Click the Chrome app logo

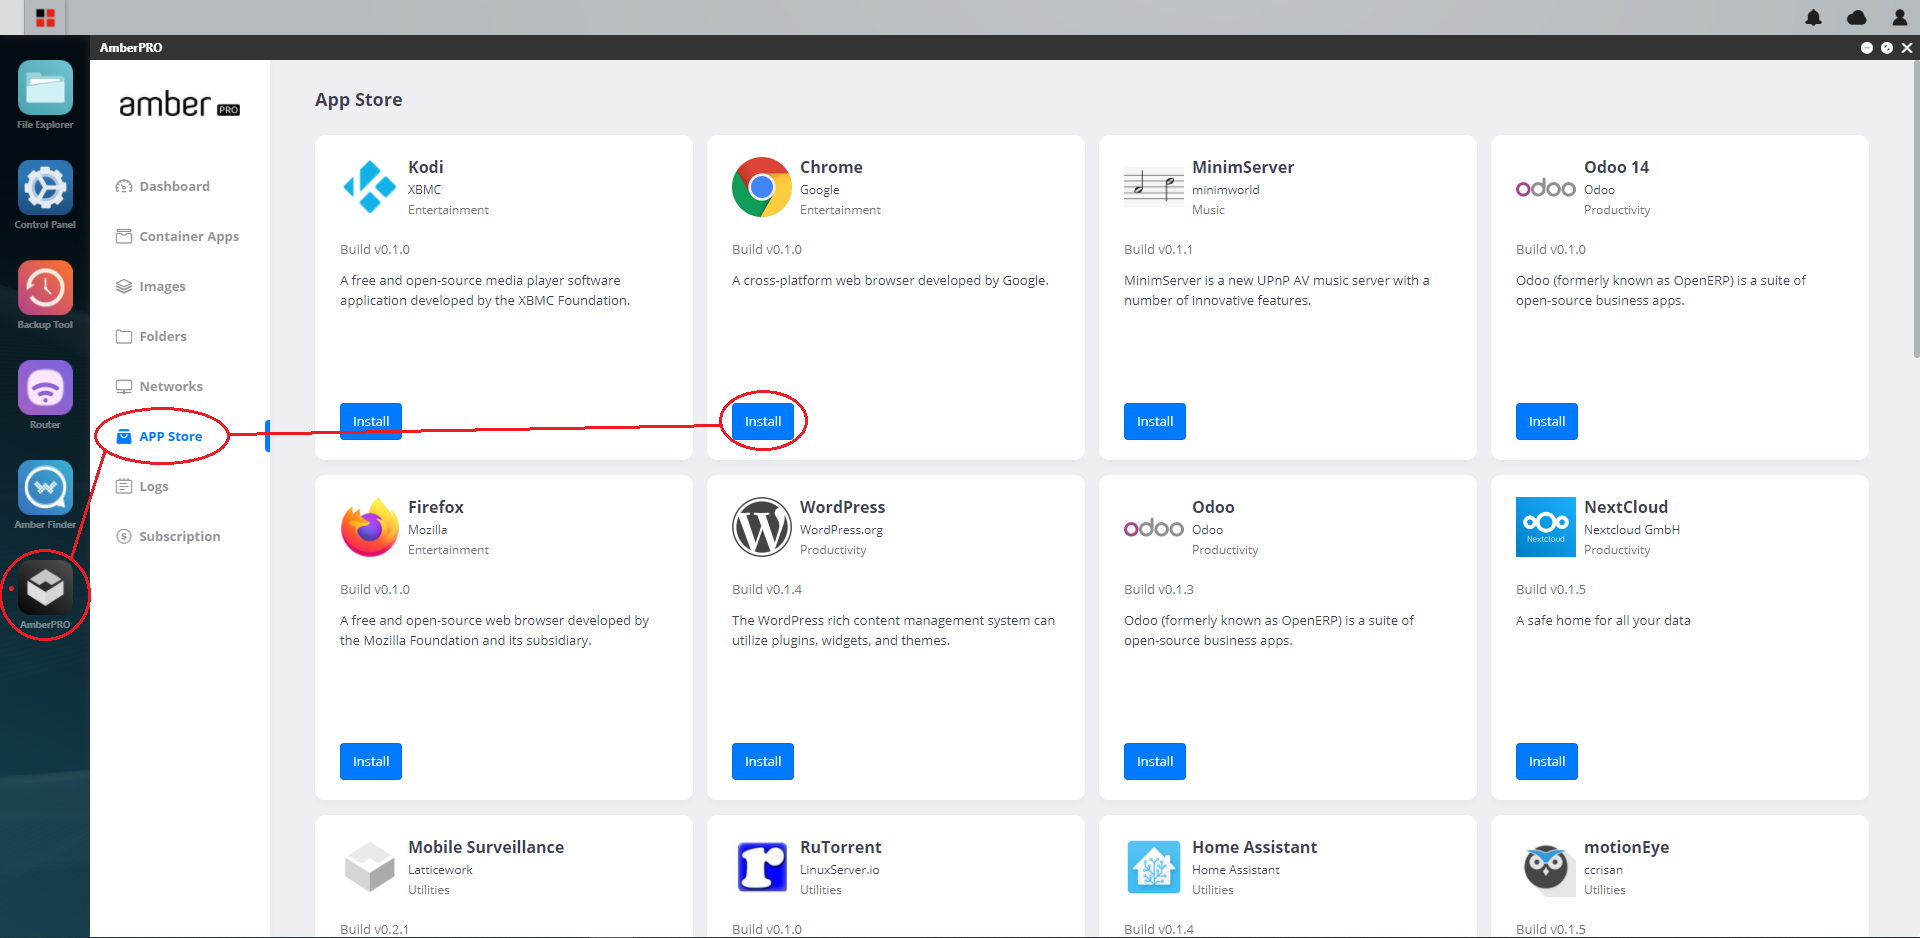[x=762, y=187]
